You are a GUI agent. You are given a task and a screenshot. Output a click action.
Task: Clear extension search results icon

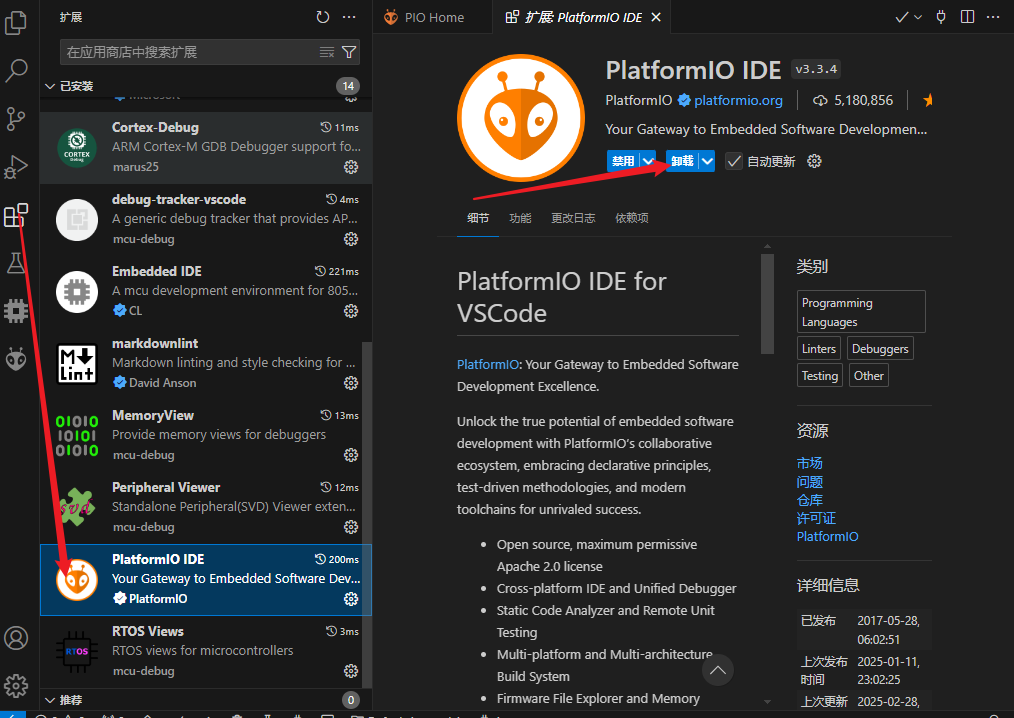tap(327, 52)
